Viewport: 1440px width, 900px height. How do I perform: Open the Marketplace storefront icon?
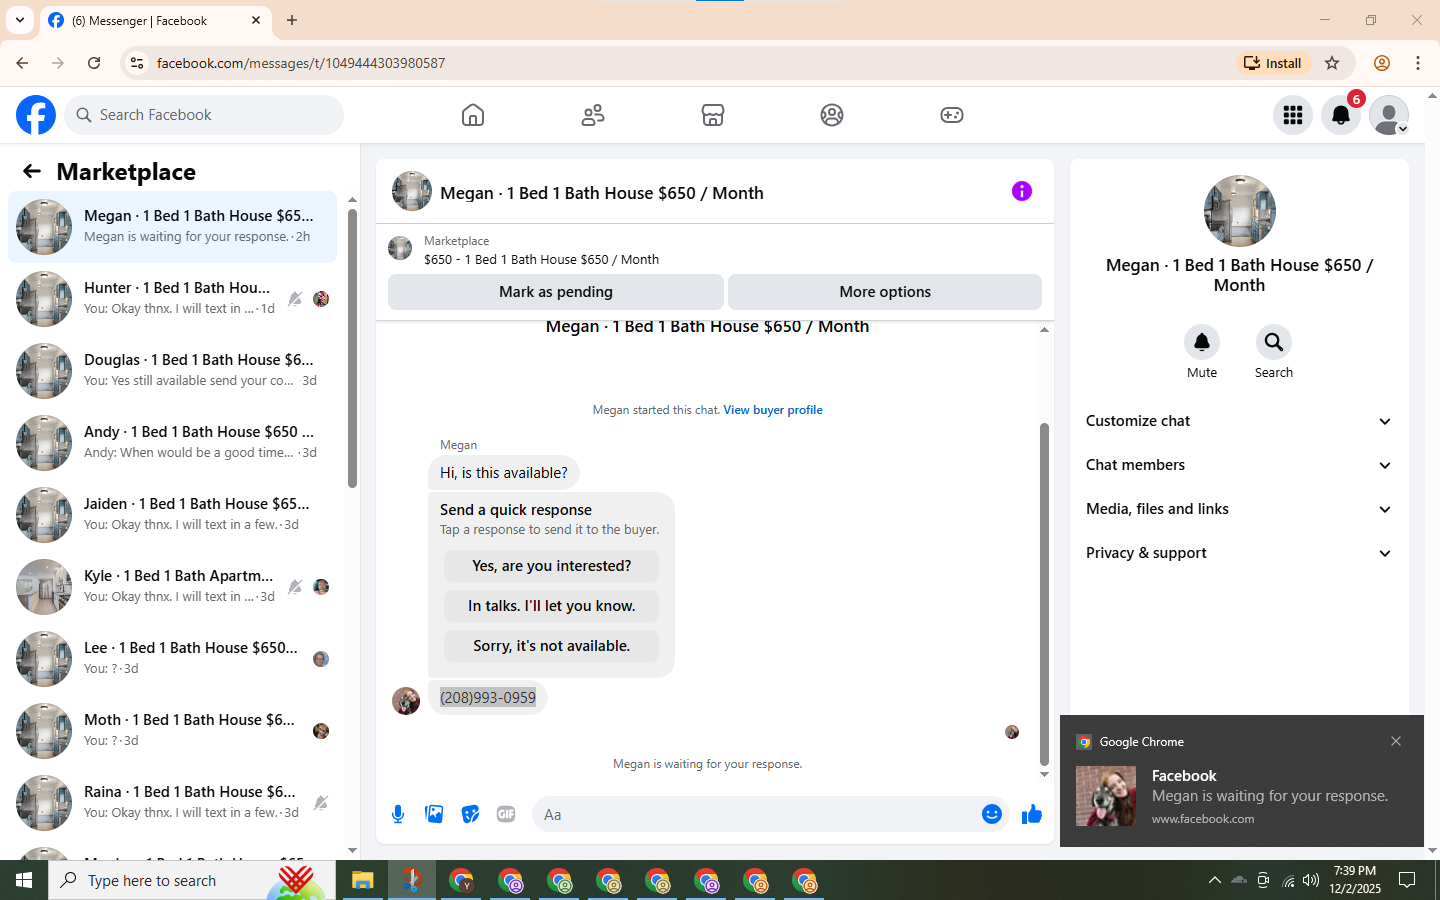pyautogui.click(x=713, y=115)
